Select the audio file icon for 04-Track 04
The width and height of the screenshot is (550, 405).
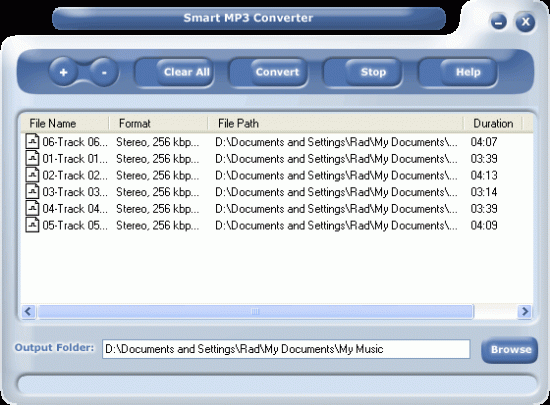(x=32, y=208)
